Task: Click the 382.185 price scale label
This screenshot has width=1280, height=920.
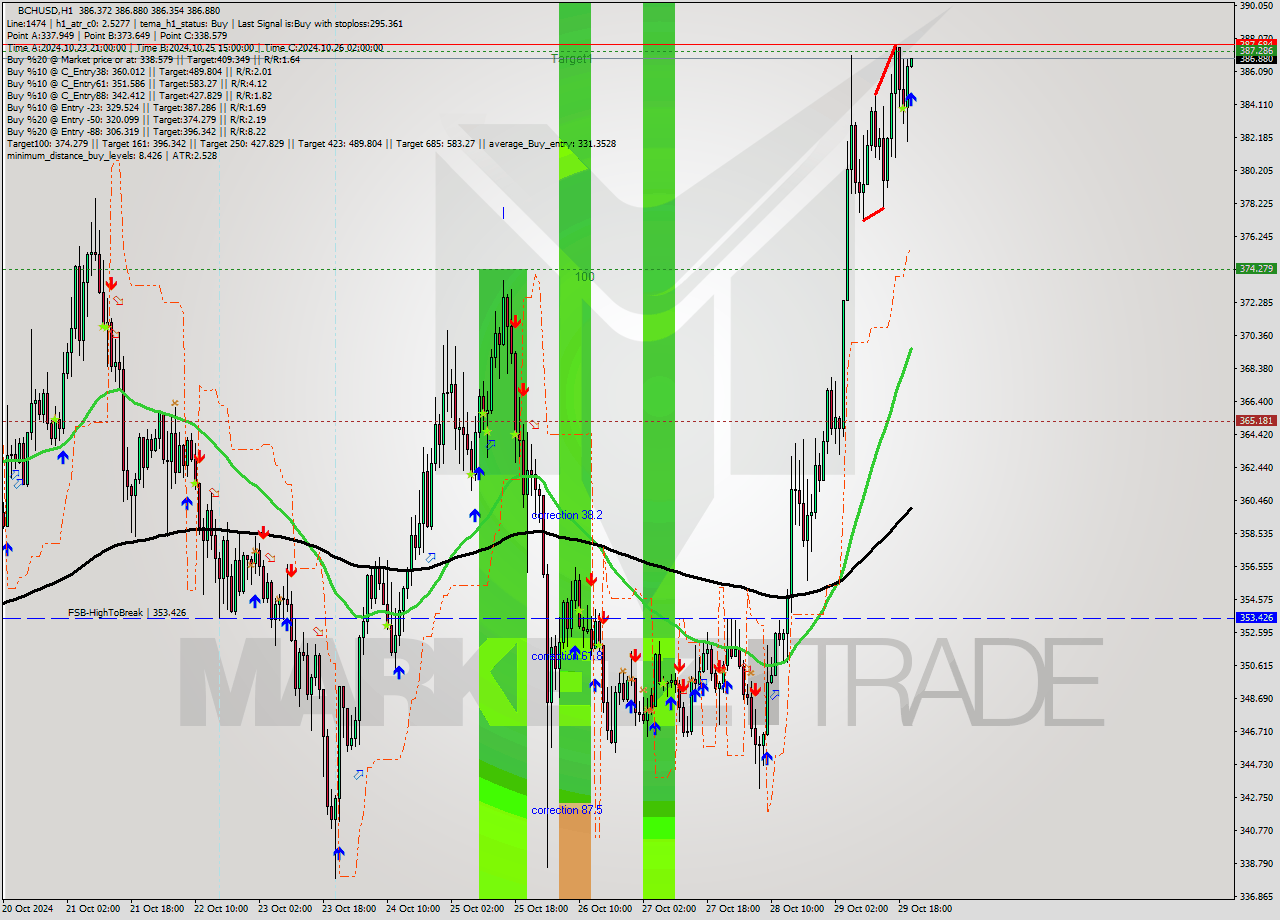Action: (x=1256, y=138)
